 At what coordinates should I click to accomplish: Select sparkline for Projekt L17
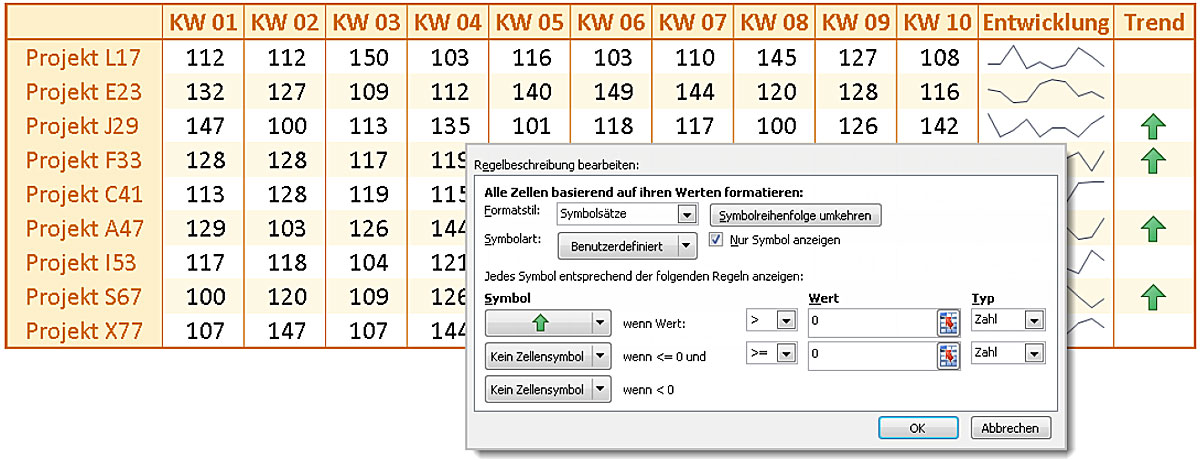(1046, 57)
